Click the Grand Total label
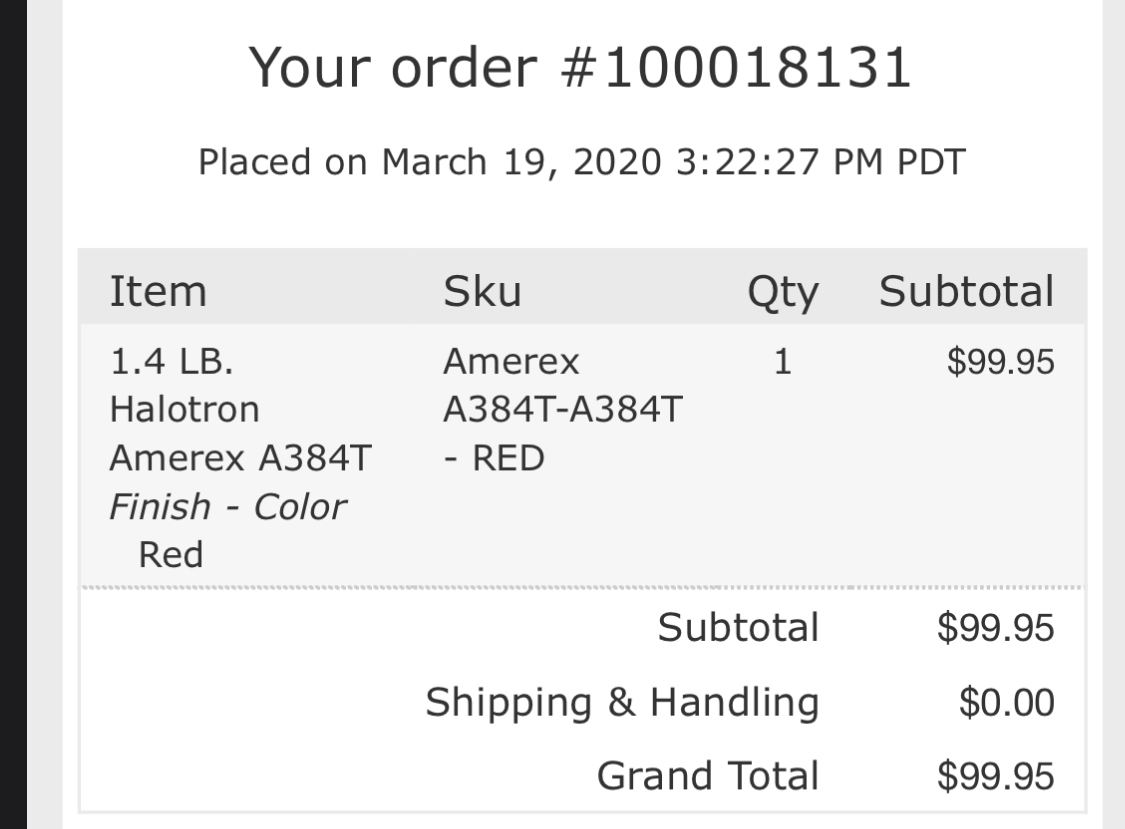 point(708,776)
